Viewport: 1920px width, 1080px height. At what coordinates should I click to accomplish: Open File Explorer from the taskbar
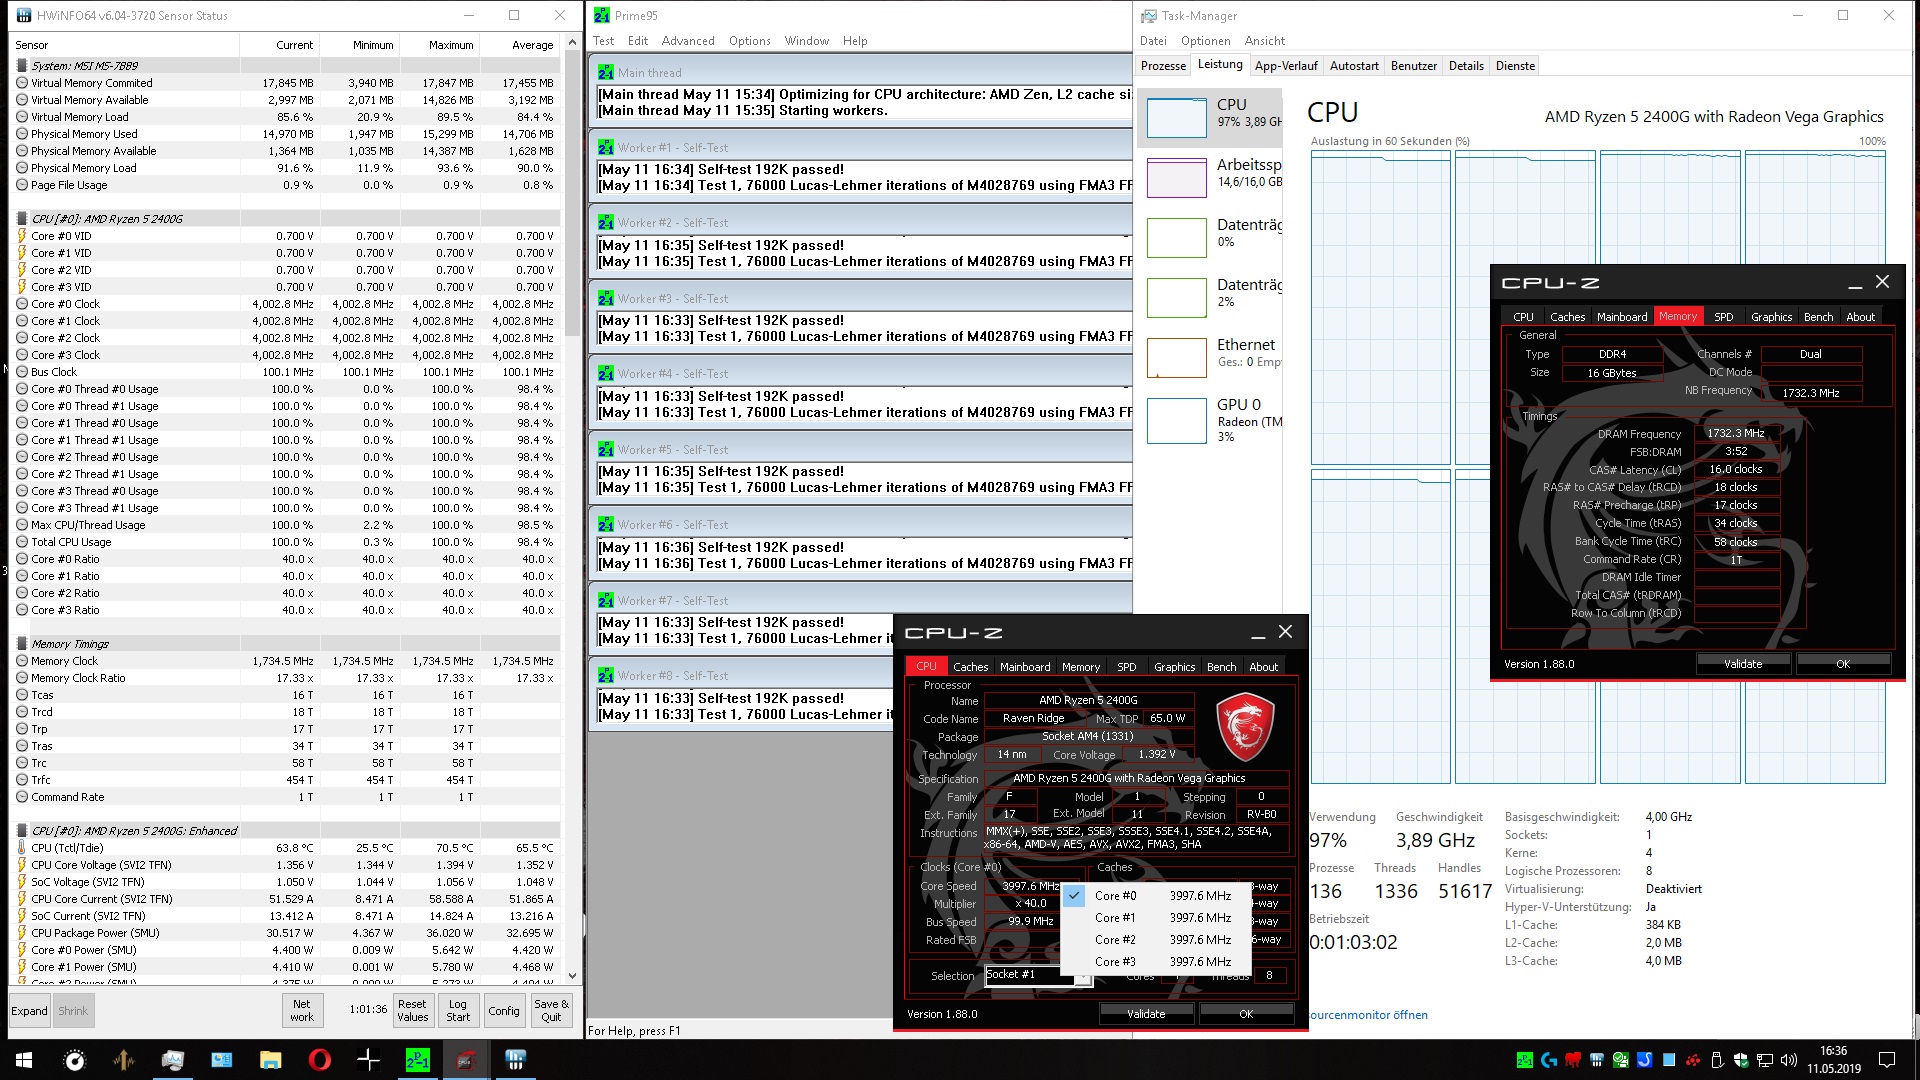270,1060
